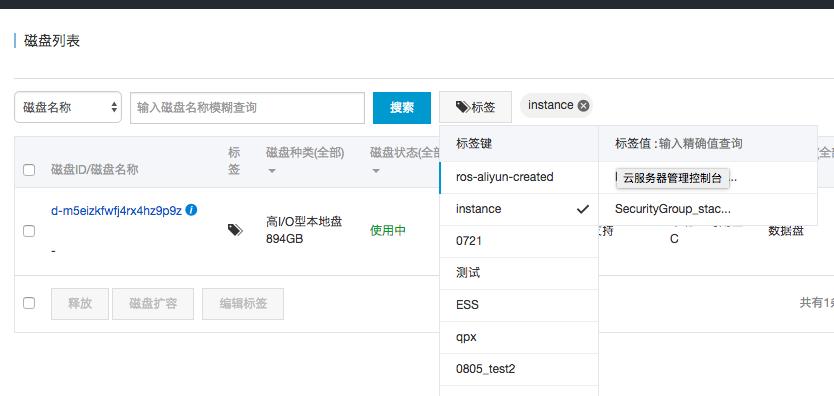Tick the checkbox for disk d-m5eizkfwfj4rx4hz9p9z
The height and width of the screenshot is (396, 834).
(x=29, y=231)
